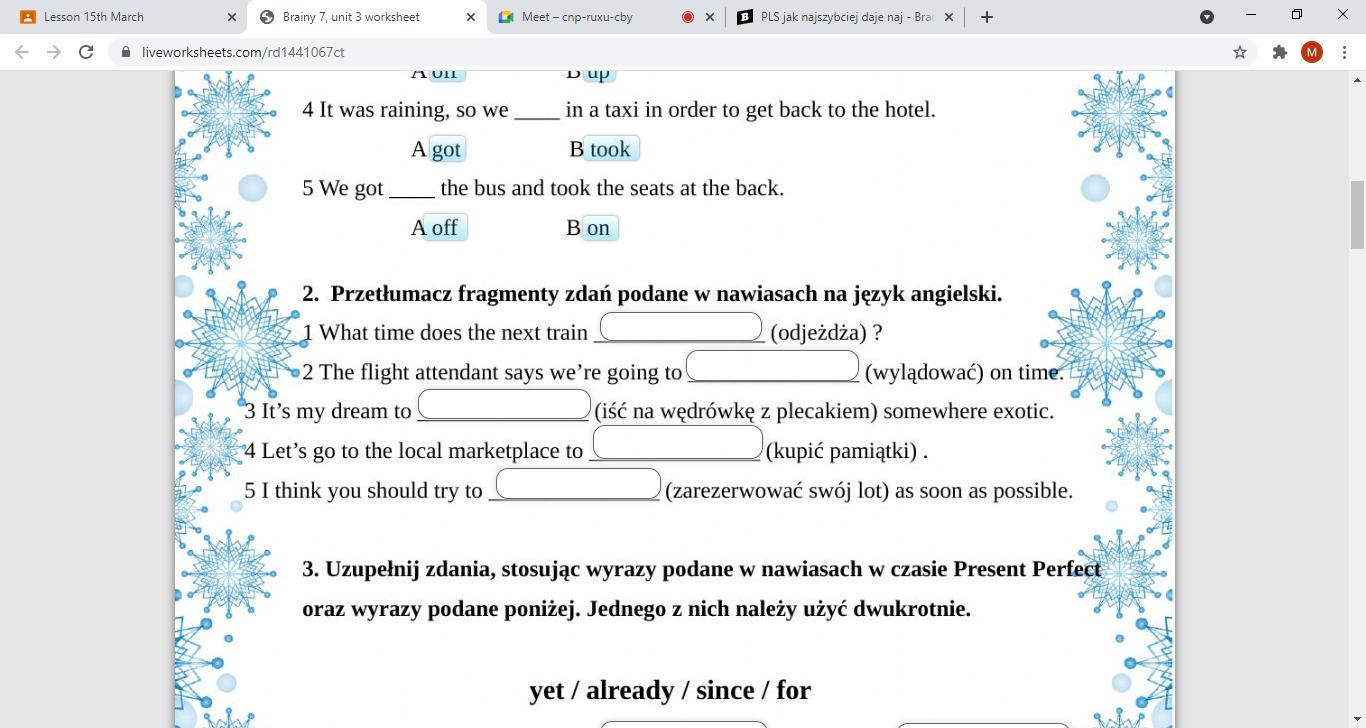Click the page vertical scrollbar thumb
Screen dimensions: 1366x728
coord(1357,215)
